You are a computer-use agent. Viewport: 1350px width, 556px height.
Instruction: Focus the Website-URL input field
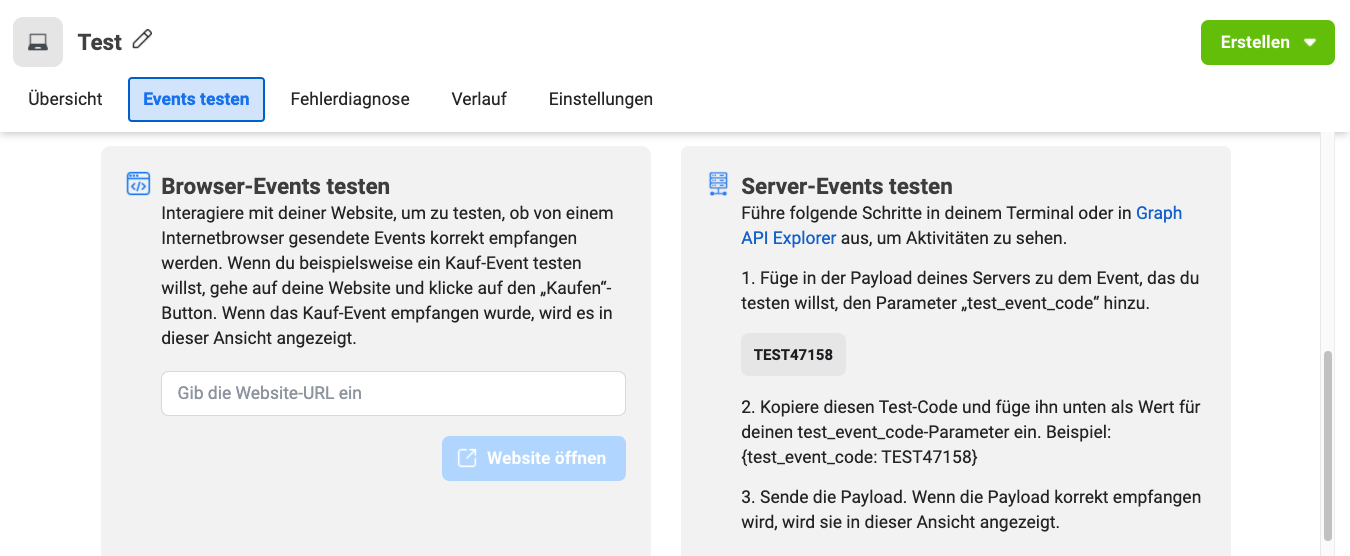[393, 393]
